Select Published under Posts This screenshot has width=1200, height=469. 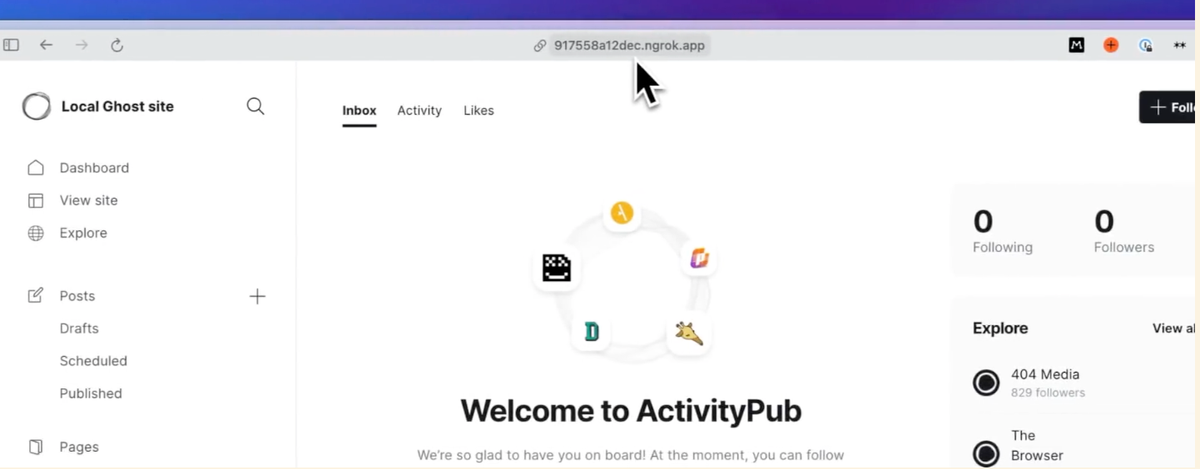click(90, 393)
